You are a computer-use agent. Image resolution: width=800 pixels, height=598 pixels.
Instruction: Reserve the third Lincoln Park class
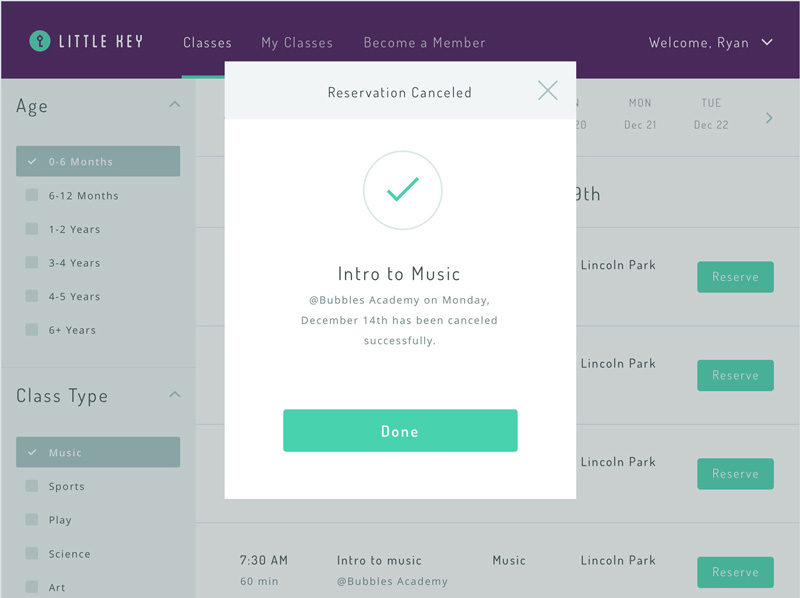(735, 474)
